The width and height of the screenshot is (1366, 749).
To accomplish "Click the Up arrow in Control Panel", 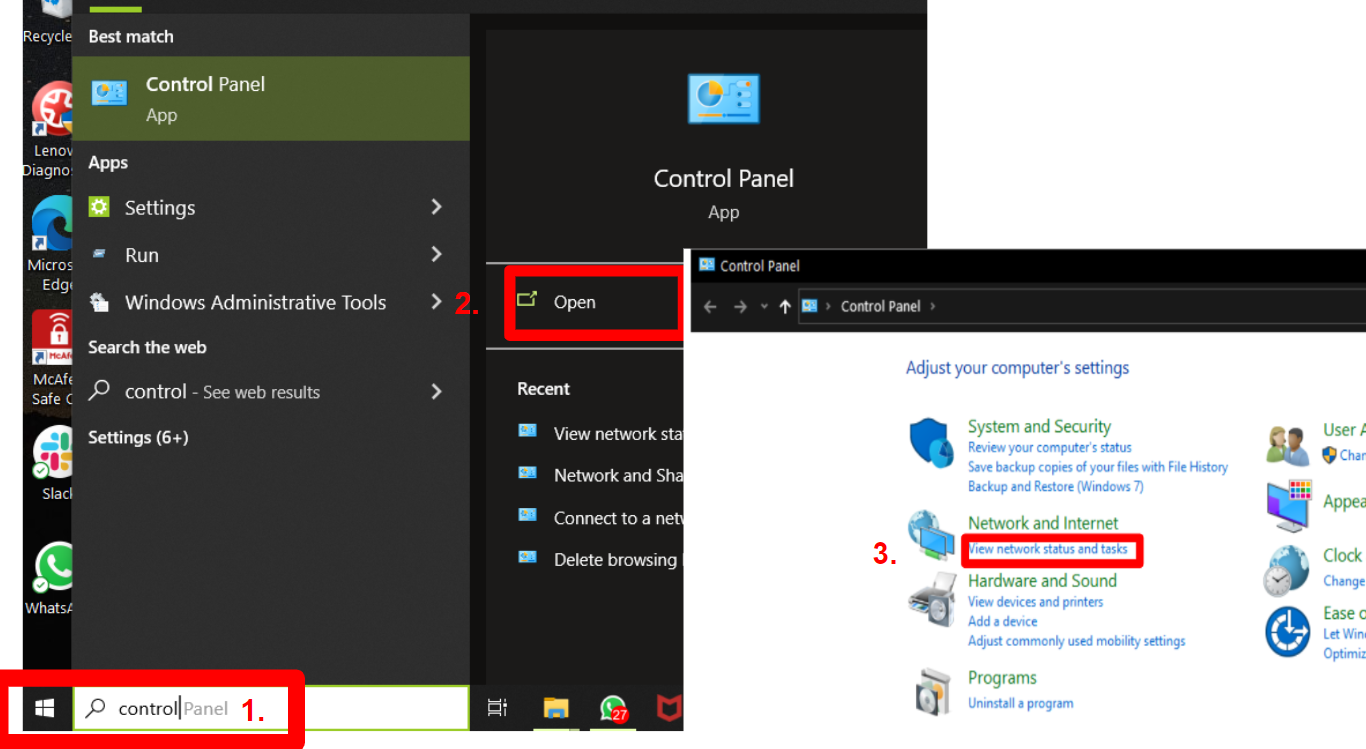I will 785,306.
